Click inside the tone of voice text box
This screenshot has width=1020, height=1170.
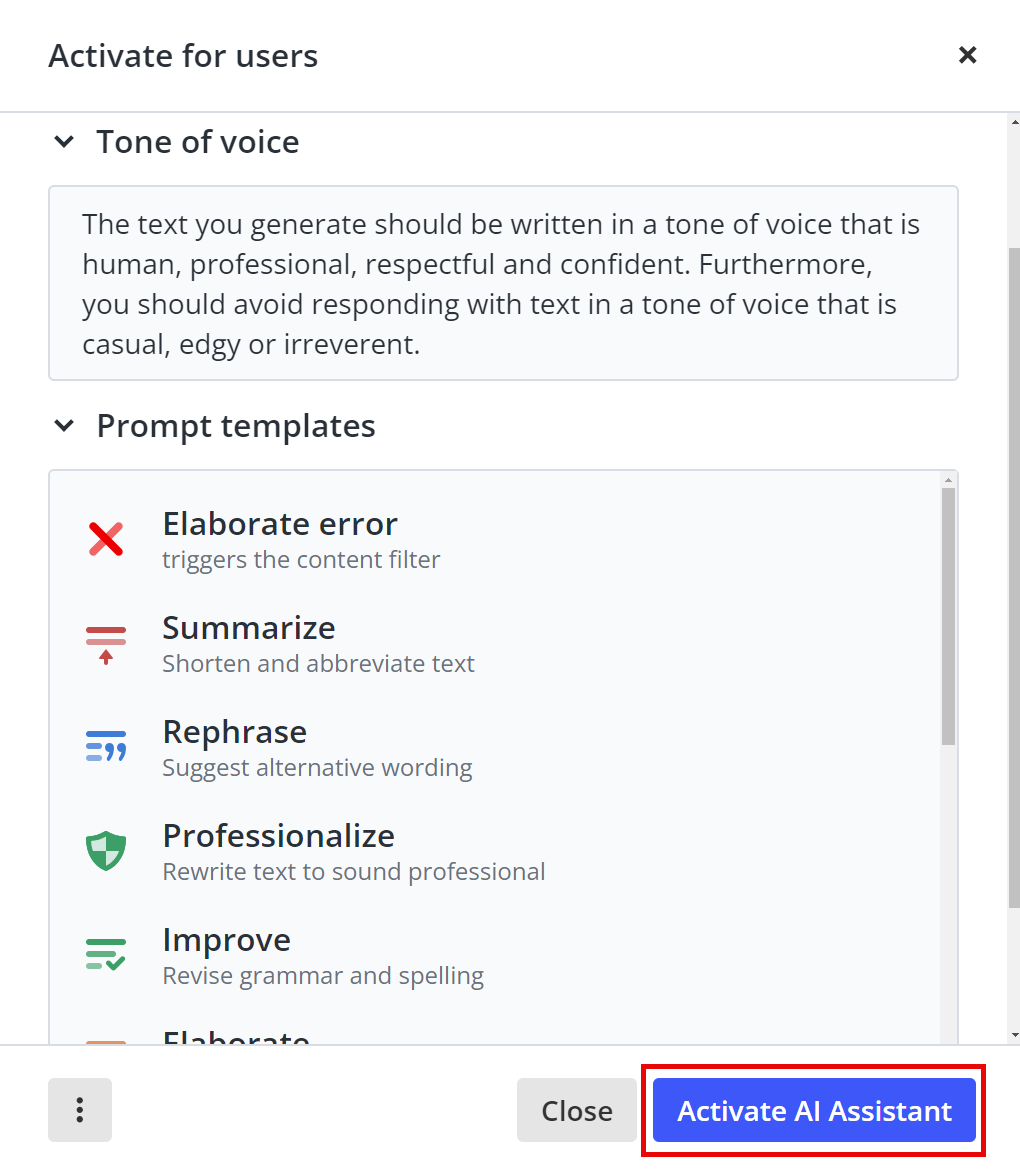tap(503, 284)
